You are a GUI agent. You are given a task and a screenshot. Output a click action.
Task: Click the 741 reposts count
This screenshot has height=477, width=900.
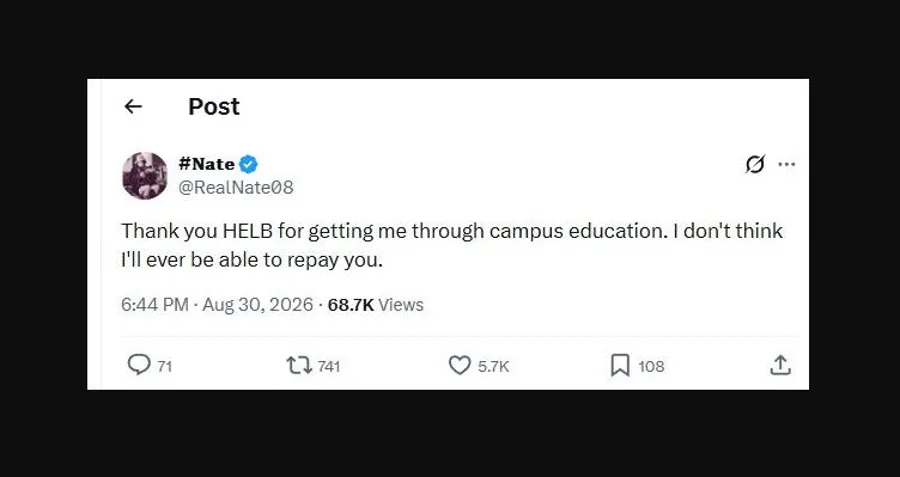(329, 366)
